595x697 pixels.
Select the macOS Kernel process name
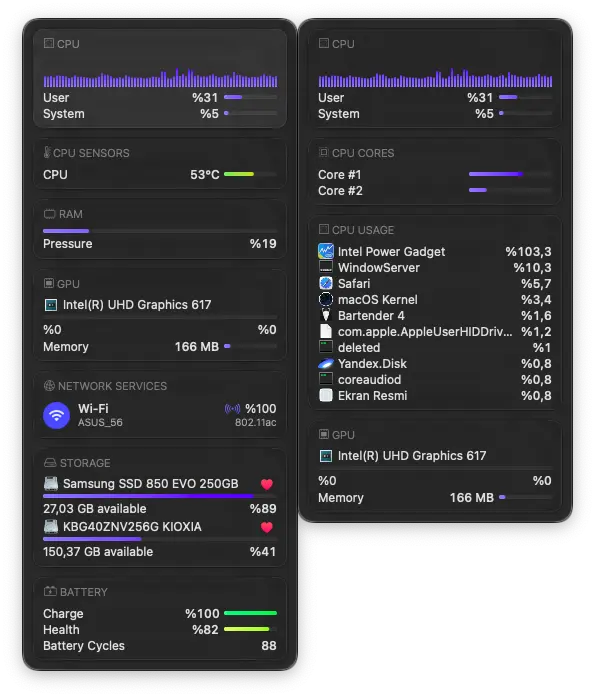tap(378, 300)
